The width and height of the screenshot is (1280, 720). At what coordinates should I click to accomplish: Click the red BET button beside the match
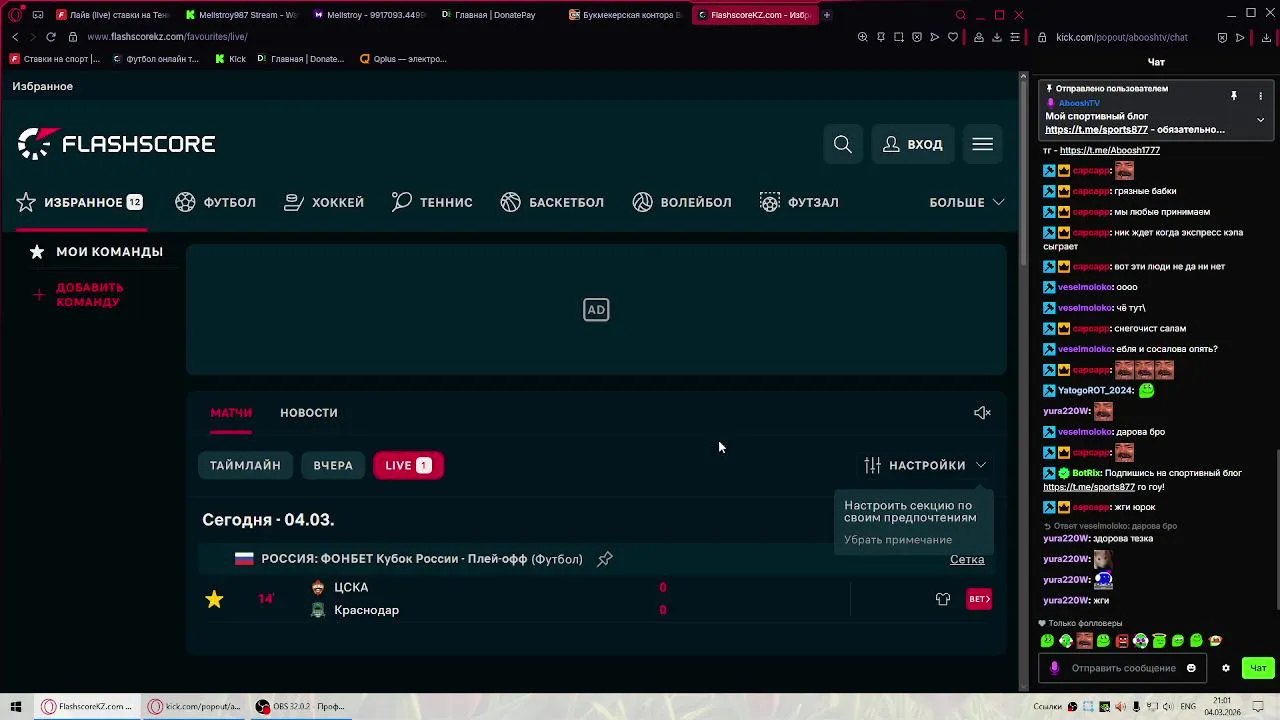point(979,599)
